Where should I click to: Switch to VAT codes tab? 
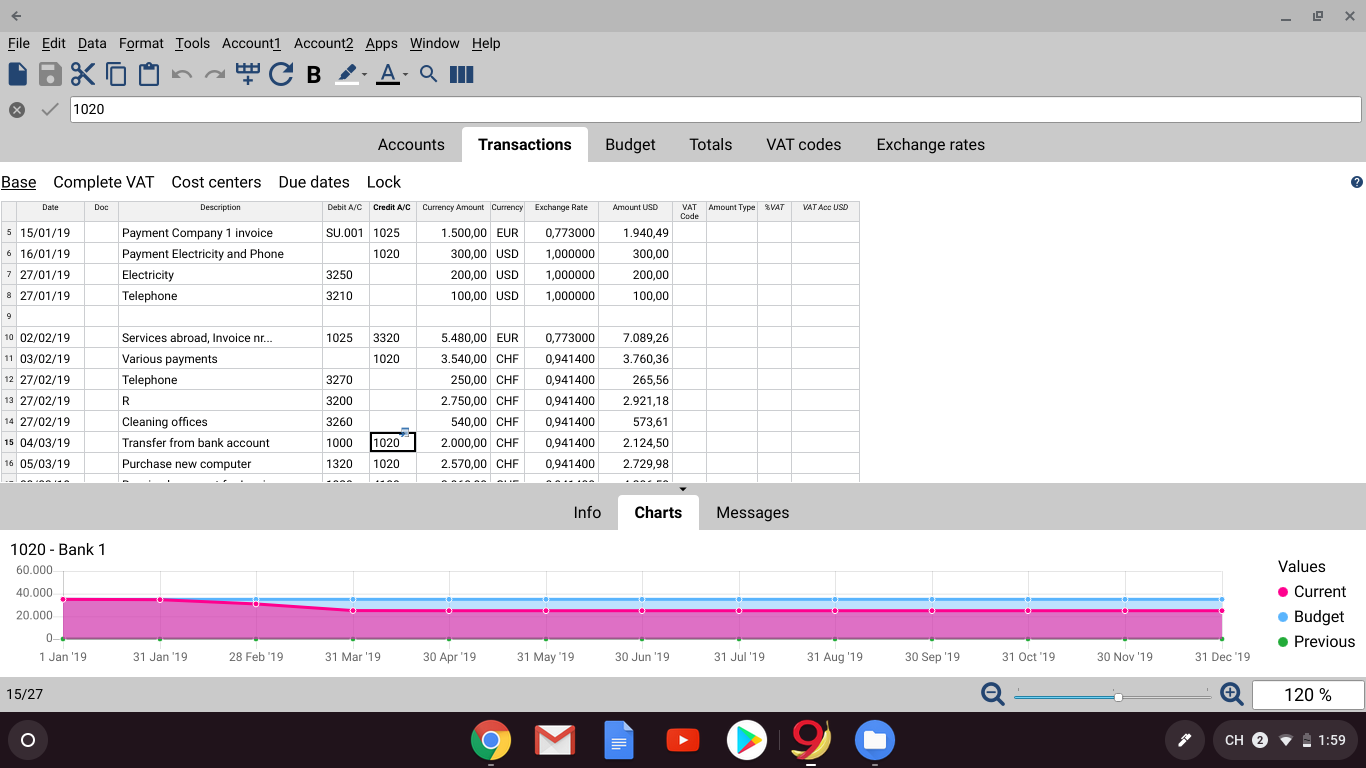pos(804,145)
